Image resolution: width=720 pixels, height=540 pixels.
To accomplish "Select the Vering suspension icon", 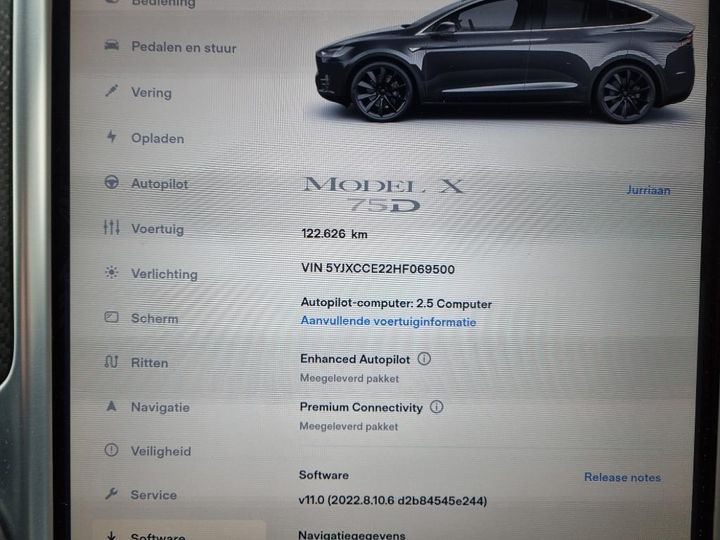I will pyautogui.click(x=112, y=91).
